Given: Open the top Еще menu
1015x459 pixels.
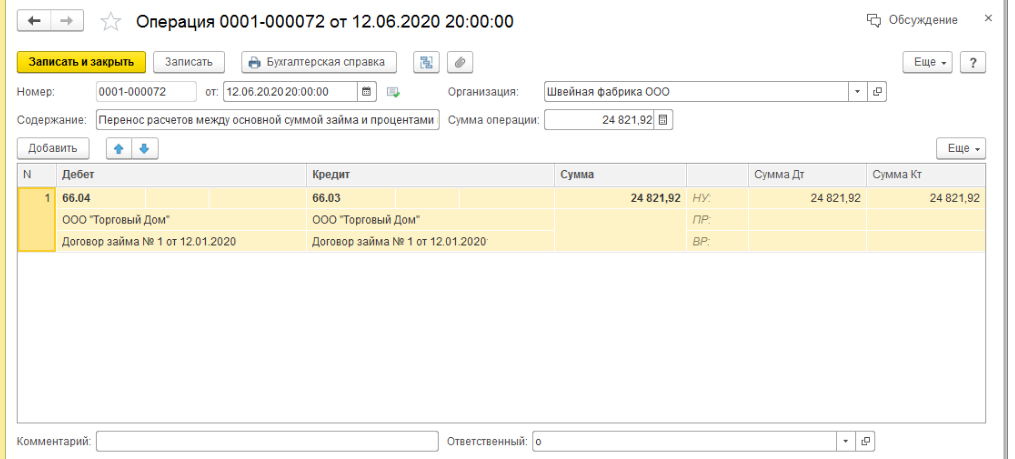Looking at the screenshot, I should tap(928, 62).
